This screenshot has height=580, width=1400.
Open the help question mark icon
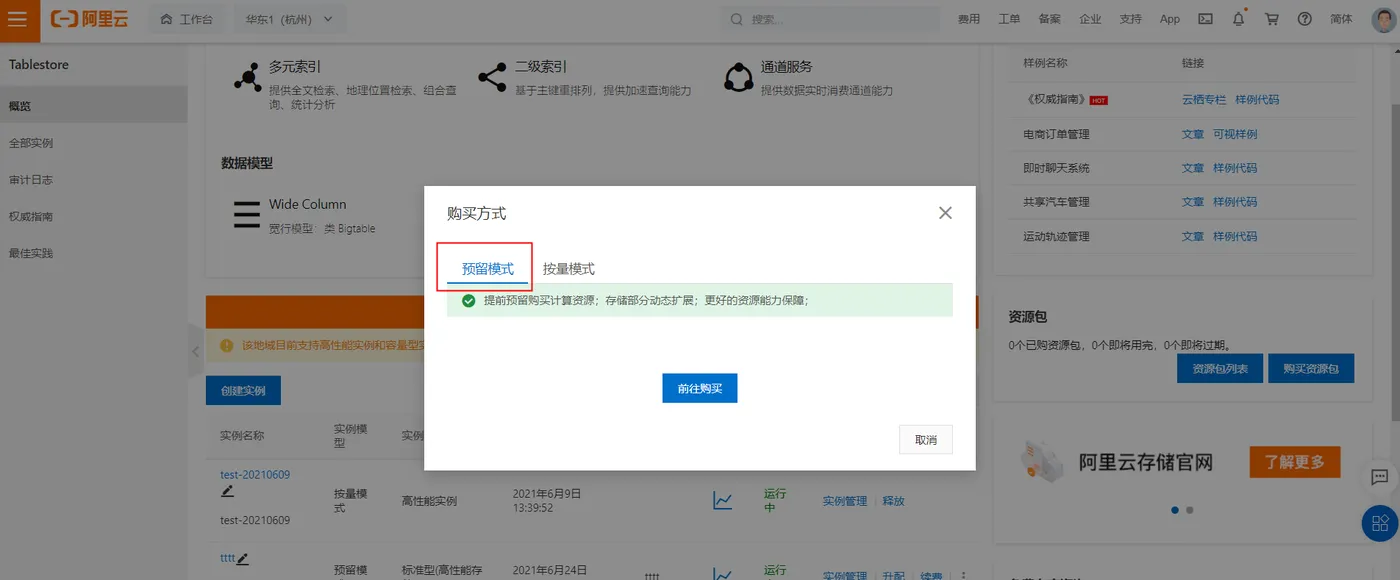pyautogui.click(x=1304, y=19)
